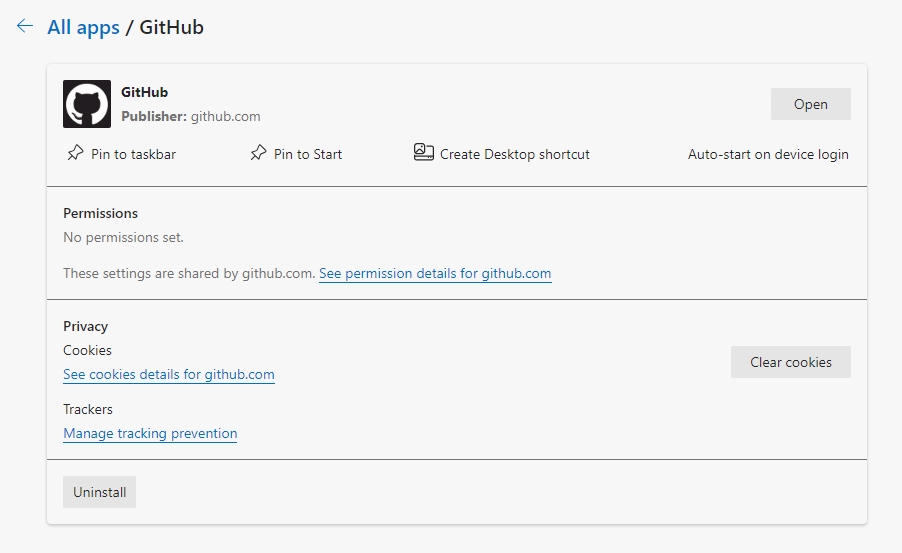The height and width of the screenshot is (553, 902).
Task: See cookies details for github.com
Action: (169, 374)
